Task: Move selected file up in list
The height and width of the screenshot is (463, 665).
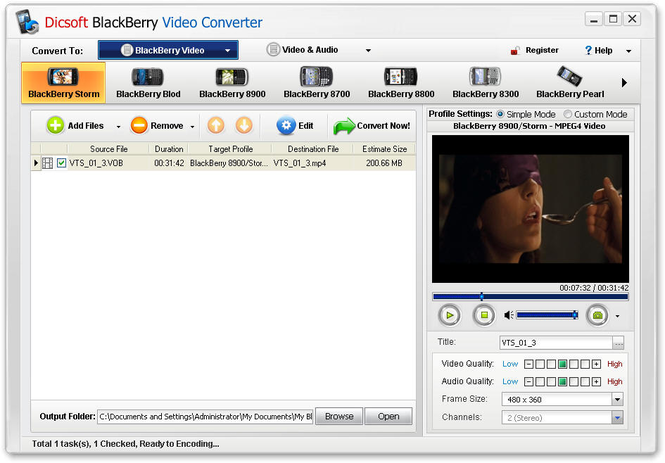Action: [216, 126]
